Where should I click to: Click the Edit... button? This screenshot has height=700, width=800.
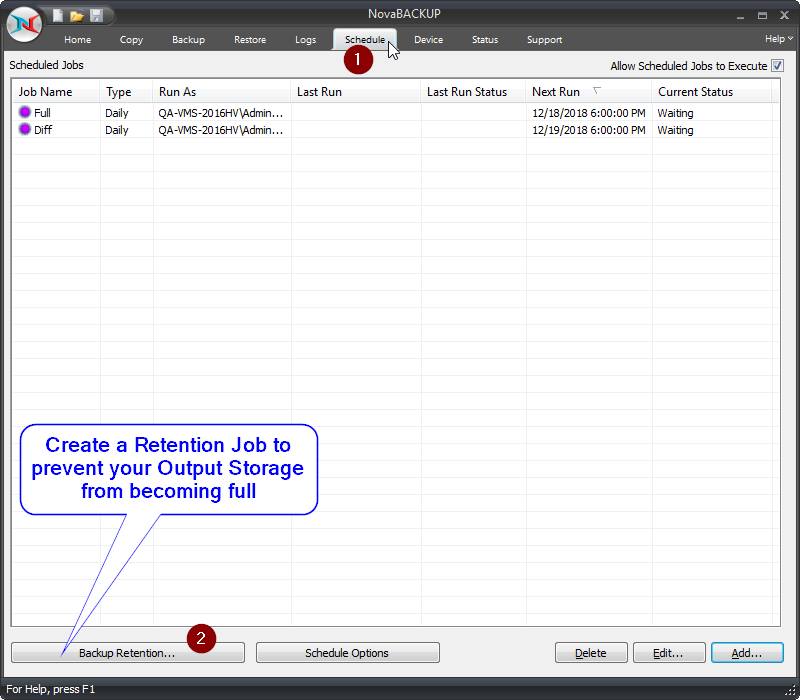point(669,653)
